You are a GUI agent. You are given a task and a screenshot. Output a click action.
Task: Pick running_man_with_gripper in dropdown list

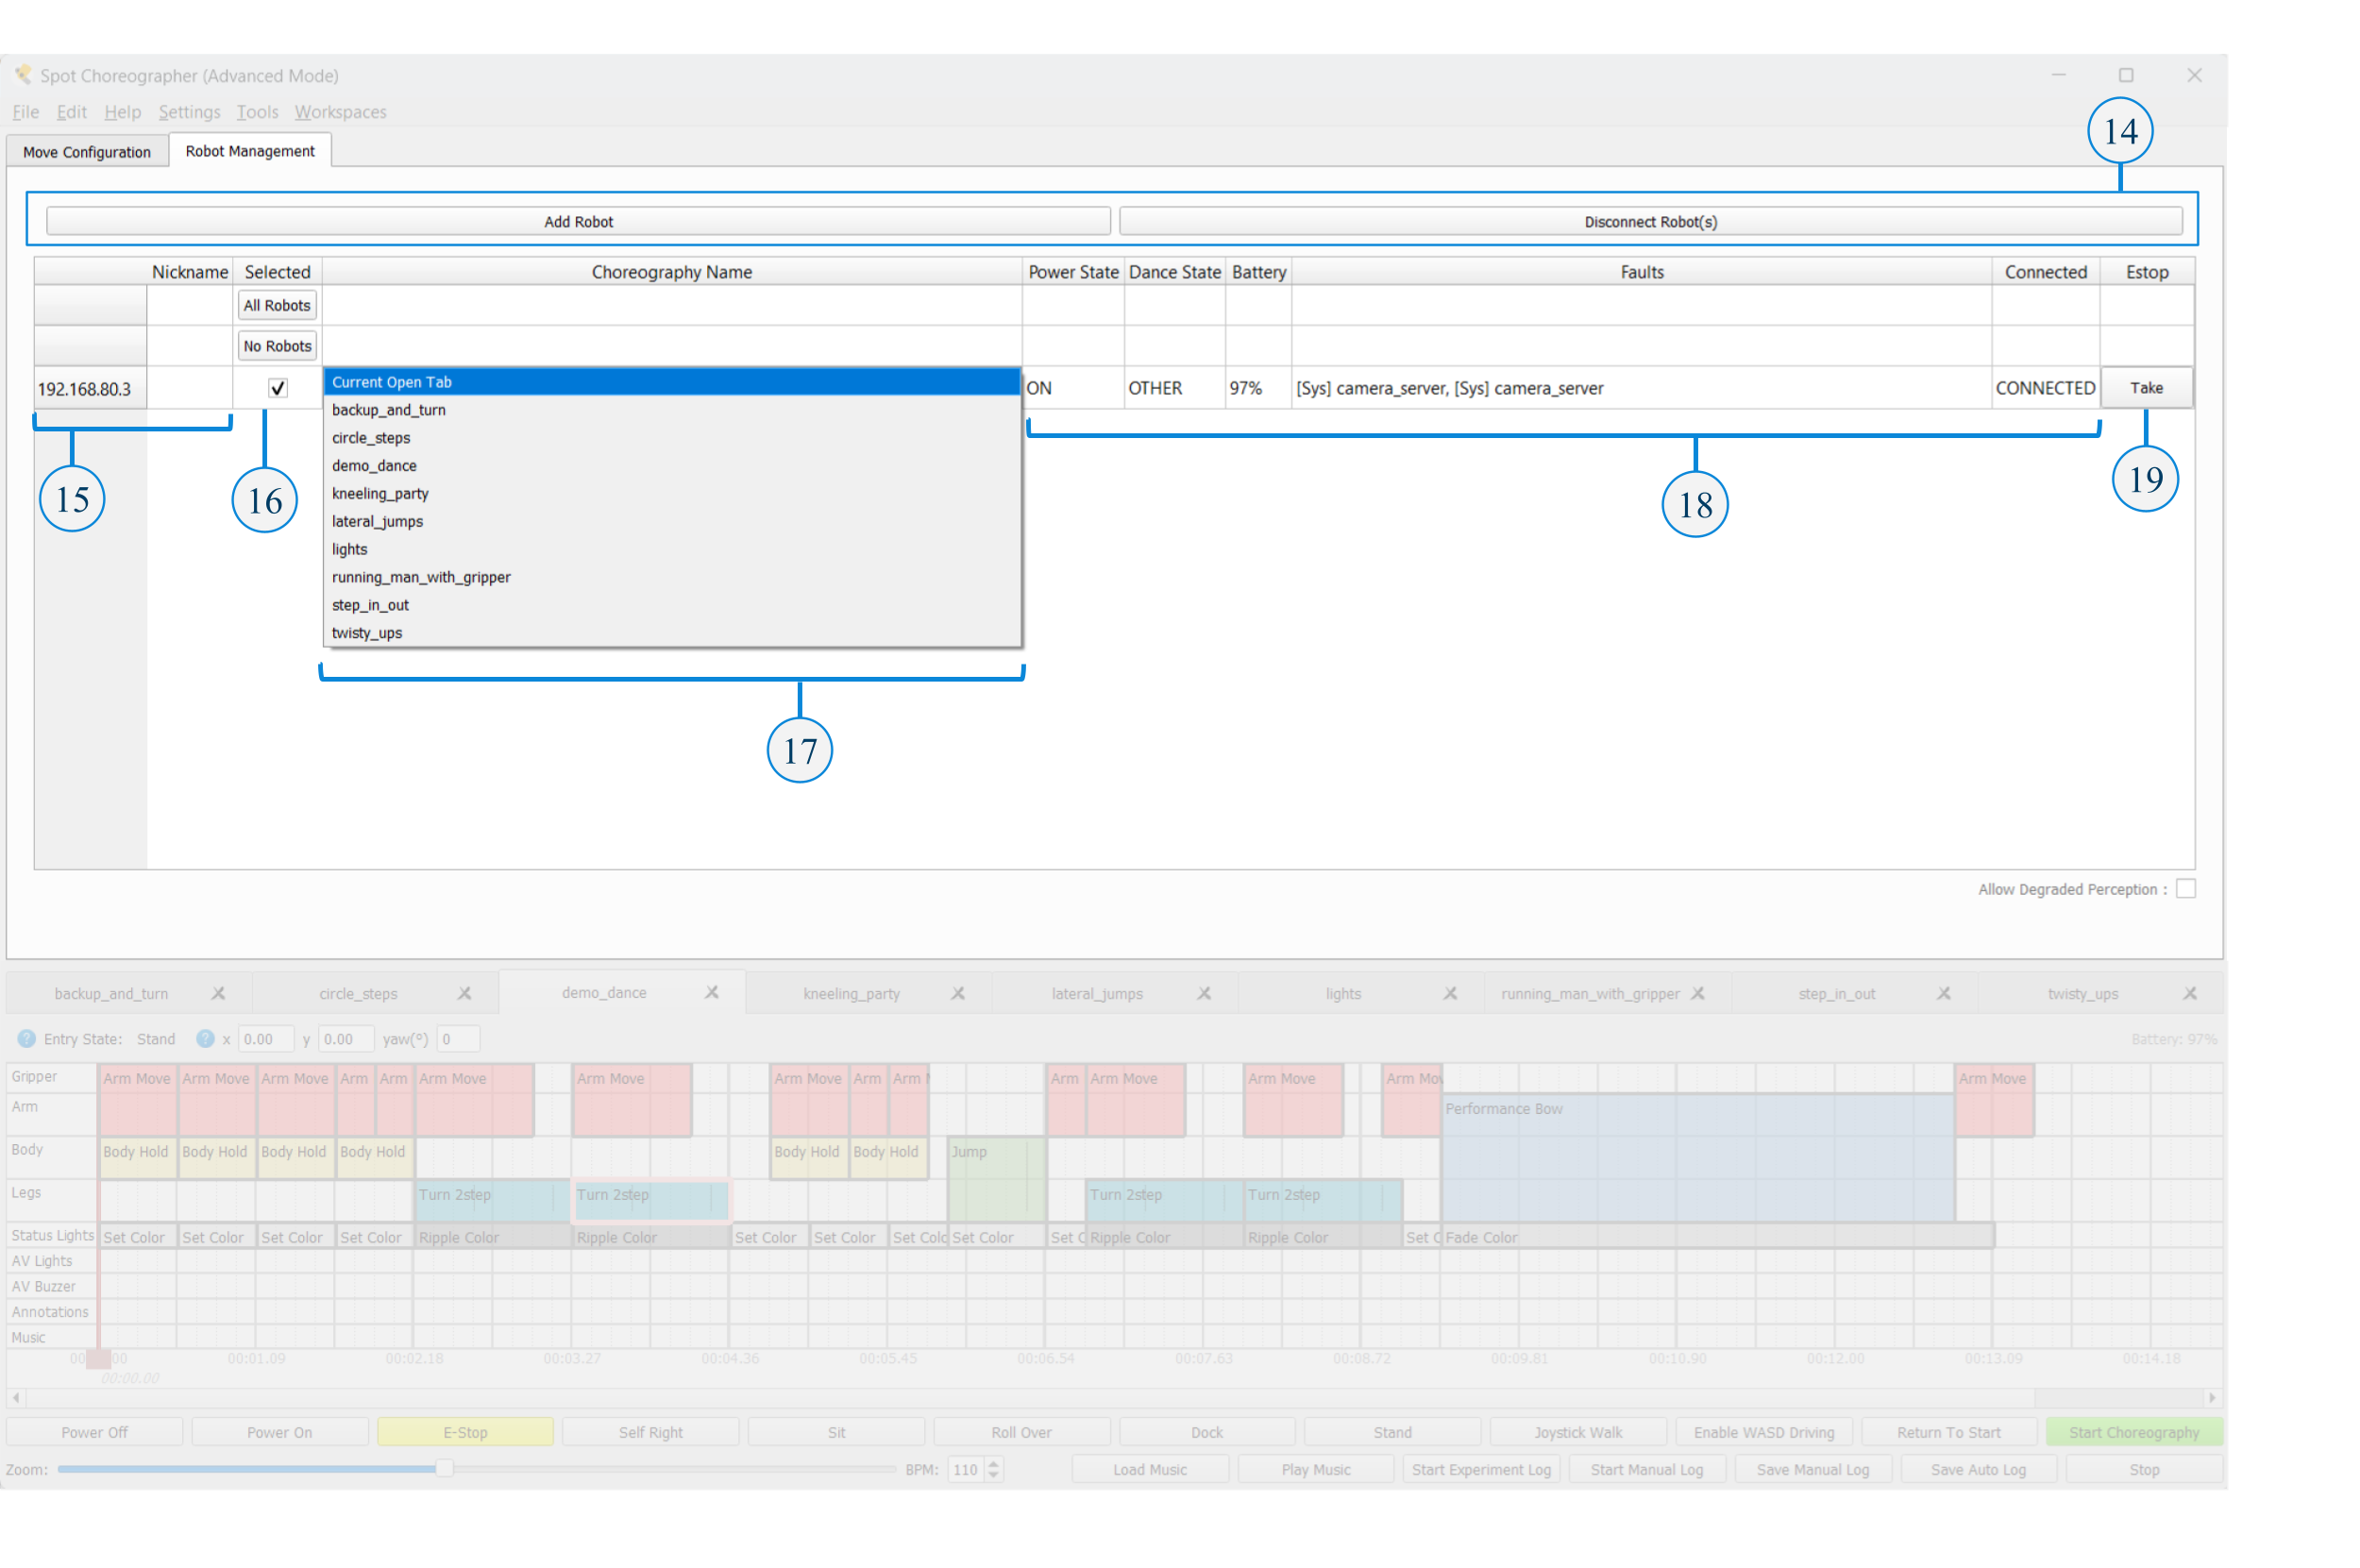[421, 577]
